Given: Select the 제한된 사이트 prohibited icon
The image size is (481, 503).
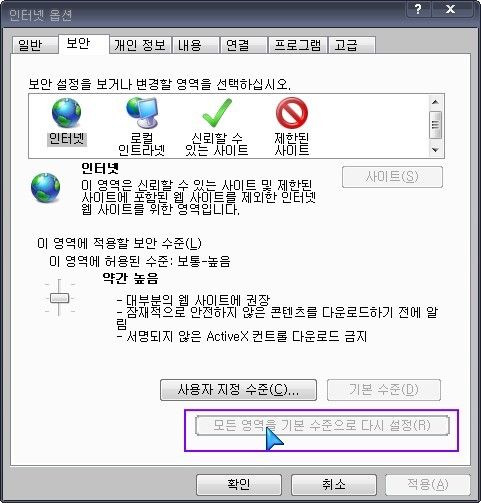Looking at the screenshot, I should click(292, 113).
